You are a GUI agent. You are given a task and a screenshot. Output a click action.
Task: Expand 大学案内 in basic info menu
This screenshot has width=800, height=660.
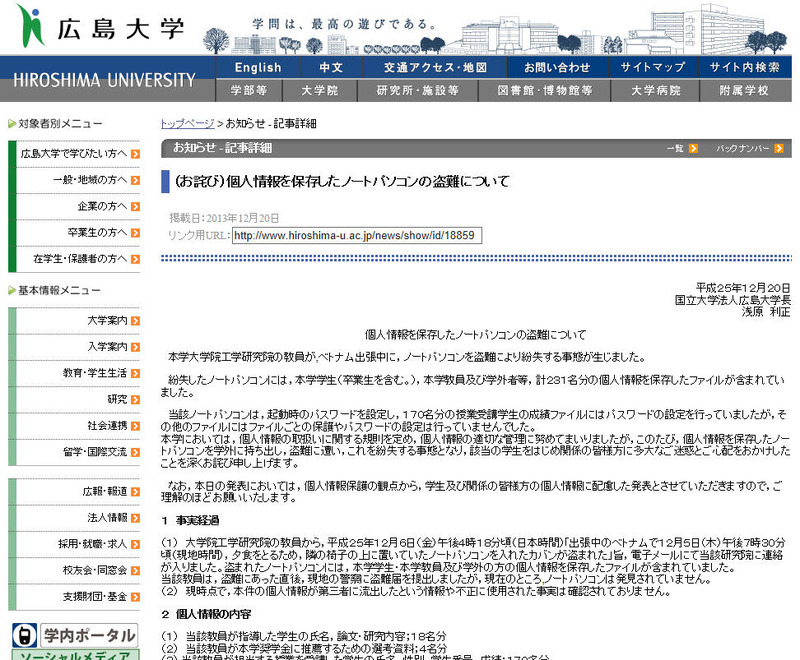click(75, 321)
